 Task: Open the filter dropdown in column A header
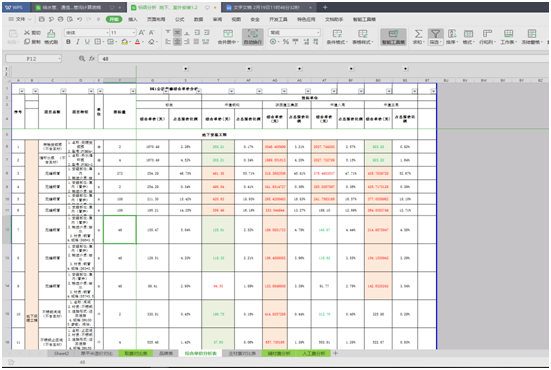click(22, 91)
